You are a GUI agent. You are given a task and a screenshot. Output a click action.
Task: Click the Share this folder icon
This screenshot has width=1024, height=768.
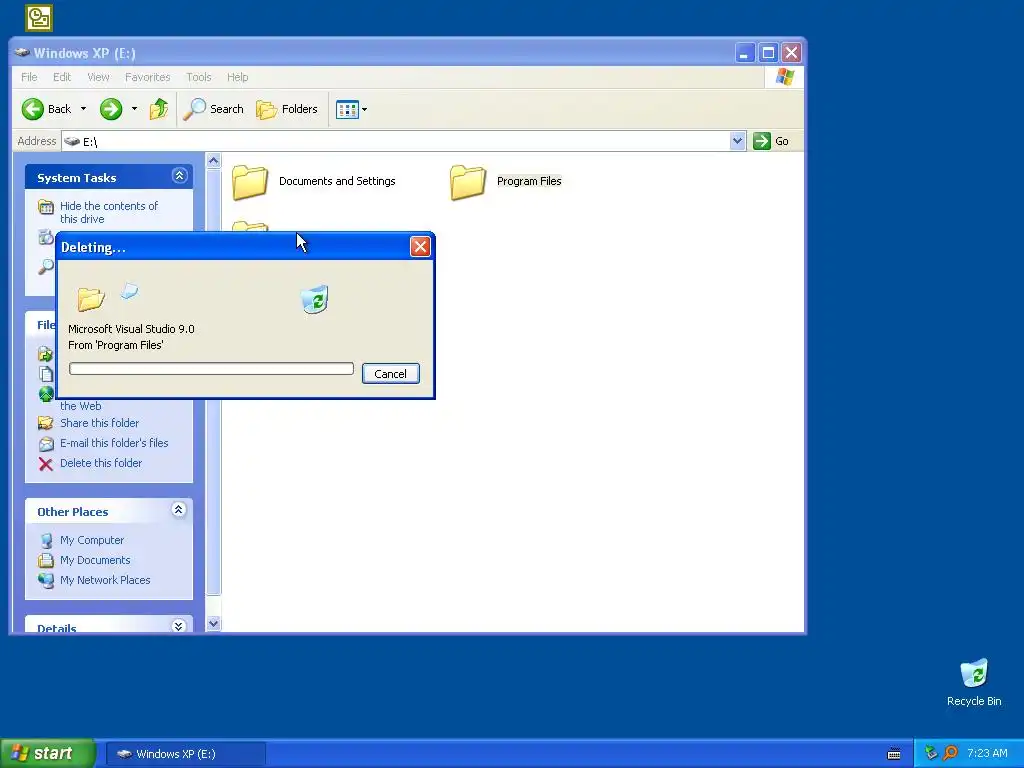coord(46,423)
